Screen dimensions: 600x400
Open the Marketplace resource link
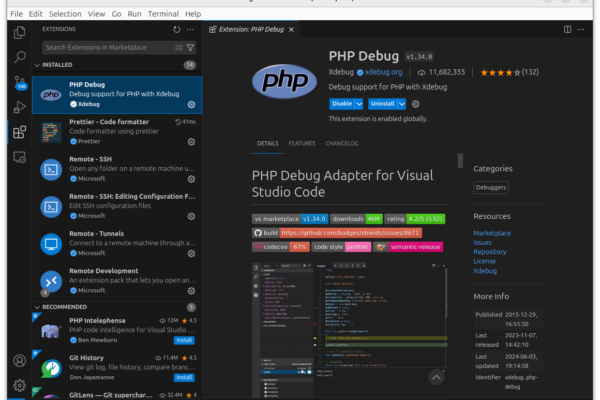(492, 233)
